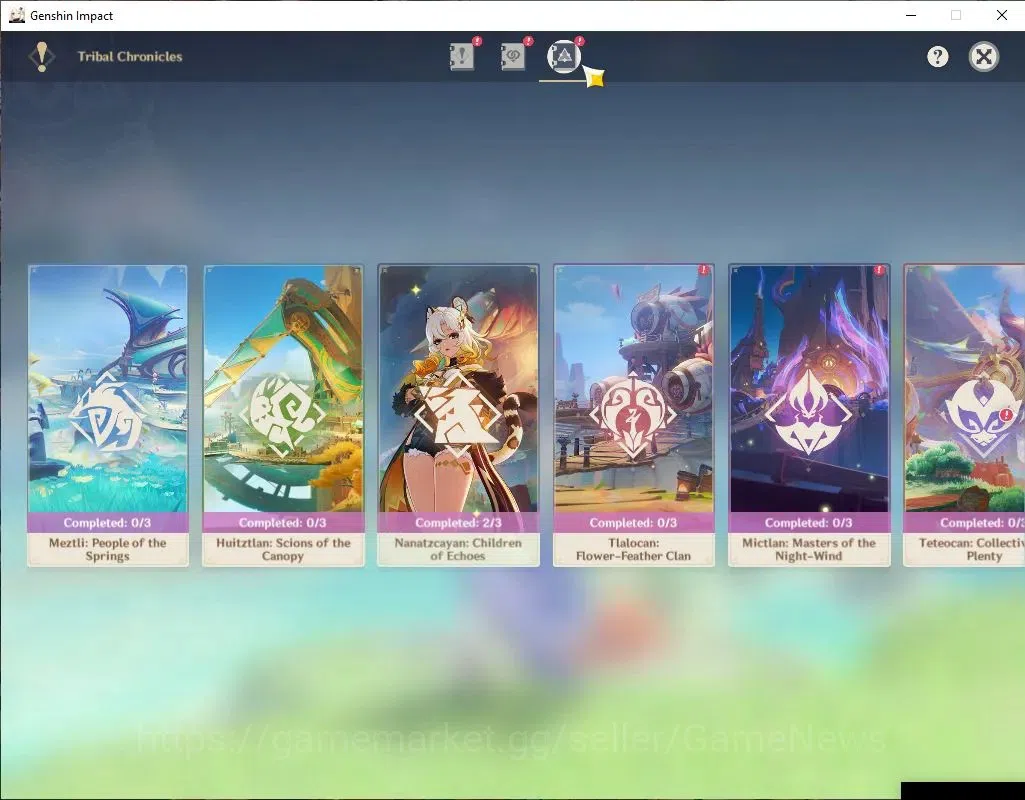Viewport: 1025px width, 800px height.
Task: Click 'Completed: 0/3' on Tlalocan card
Action: pos(633,523)
